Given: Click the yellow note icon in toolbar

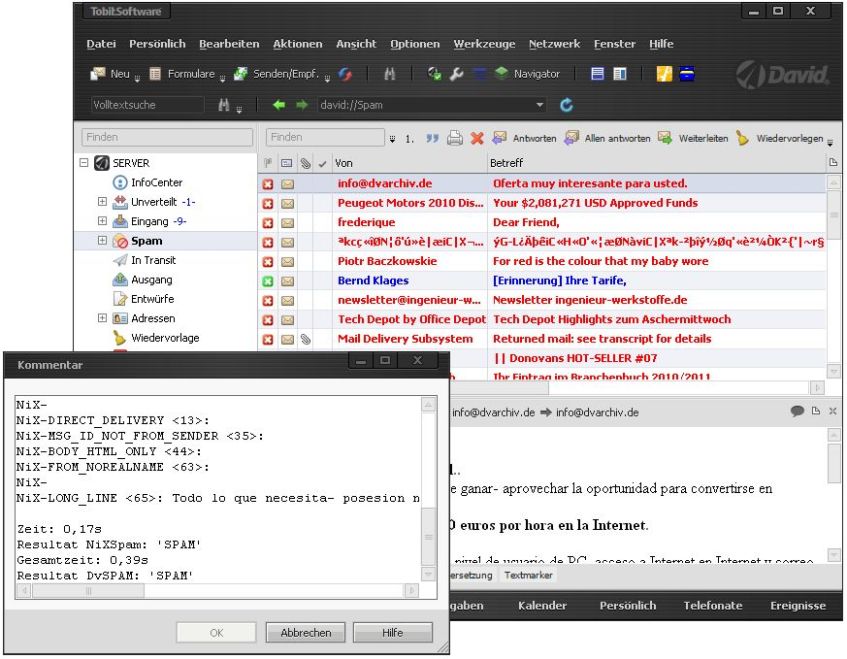Looking at the screenshot, I should [664, 74].
